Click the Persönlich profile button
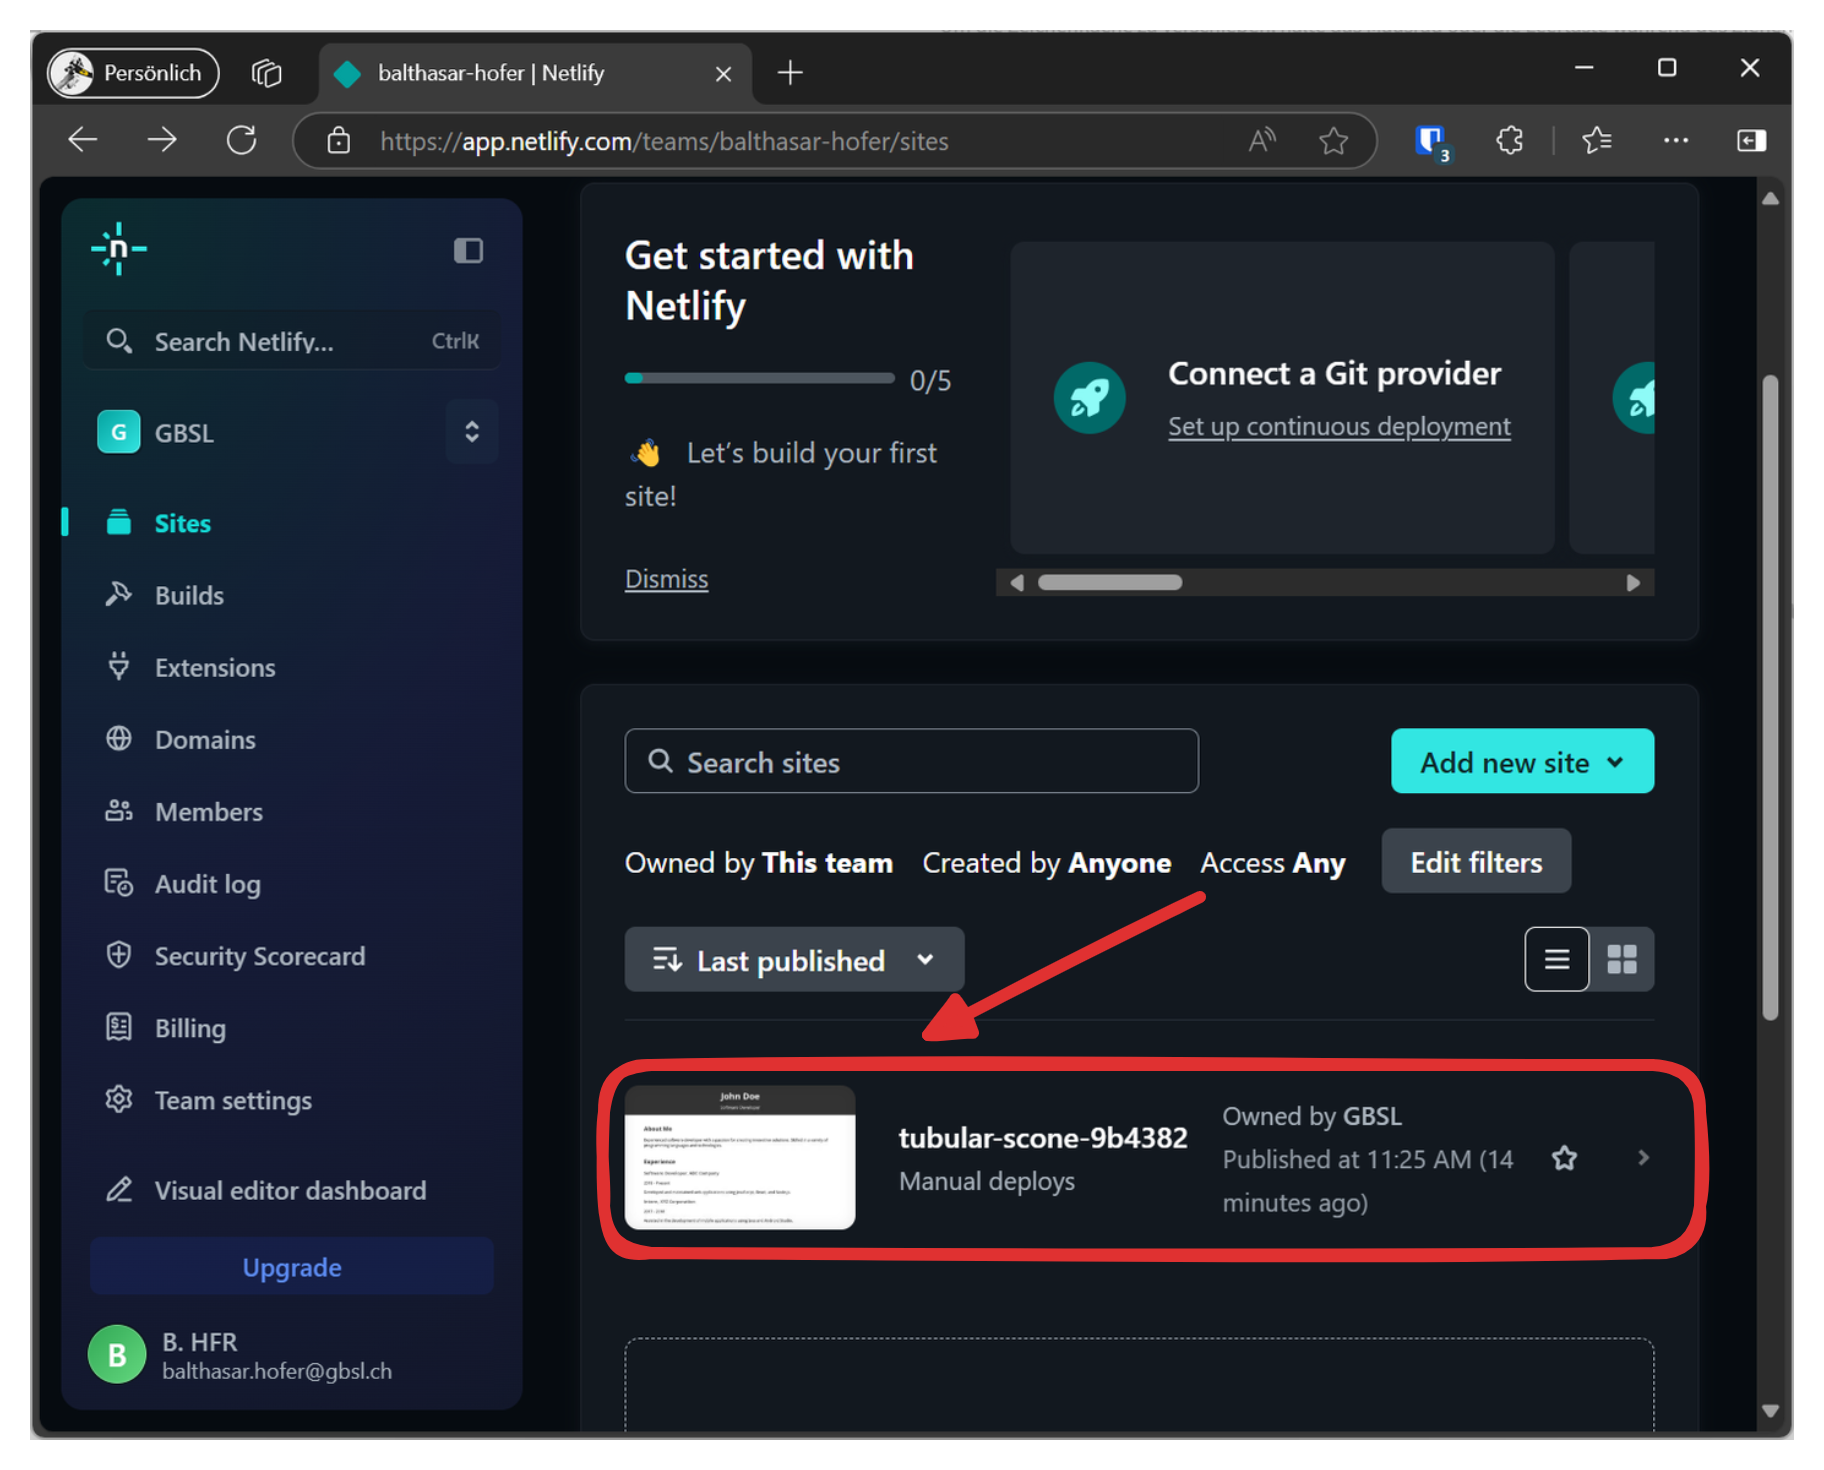This screenshot has width=1824, height=1470. pyautogui.click(x=133, y=72)
